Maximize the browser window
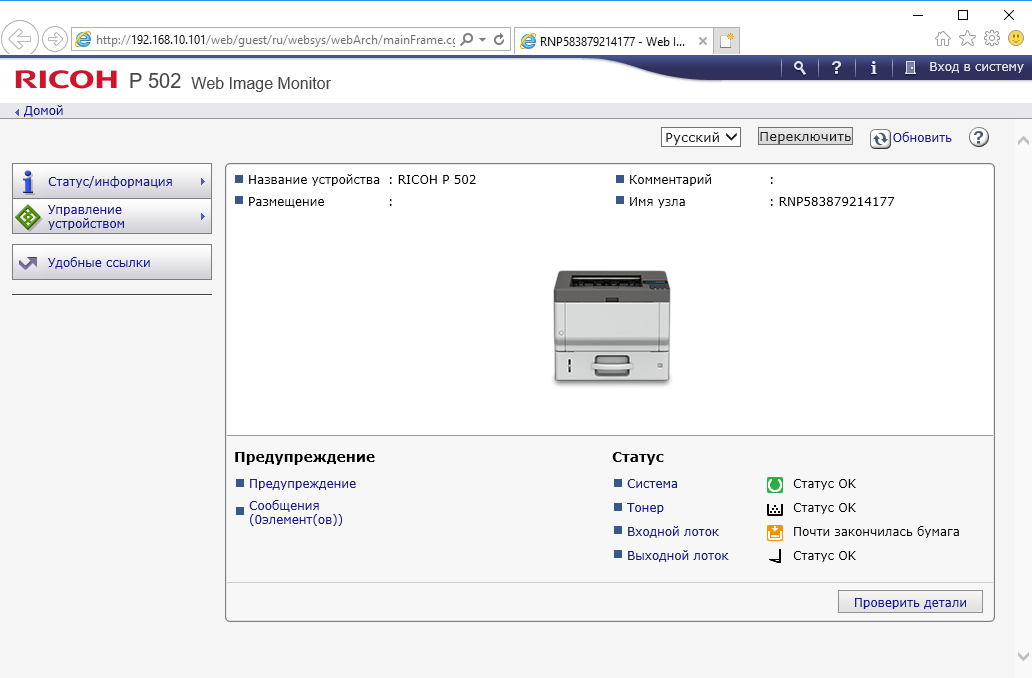Screen dimensions: 1032x678 pos(963,14)
